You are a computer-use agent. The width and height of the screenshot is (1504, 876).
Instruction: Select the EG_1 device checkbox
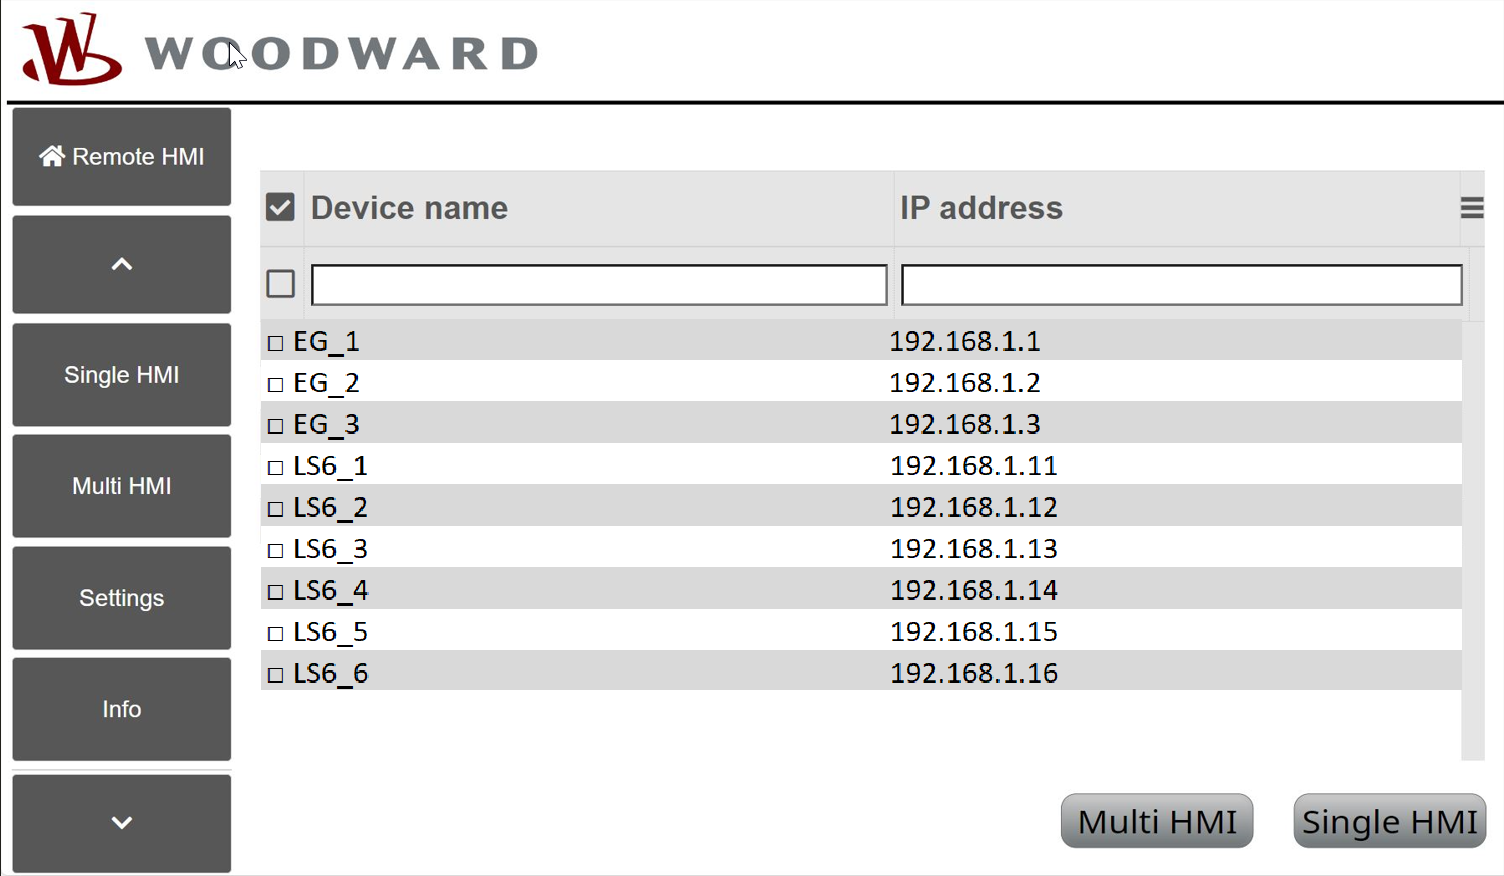click(276, 343)
